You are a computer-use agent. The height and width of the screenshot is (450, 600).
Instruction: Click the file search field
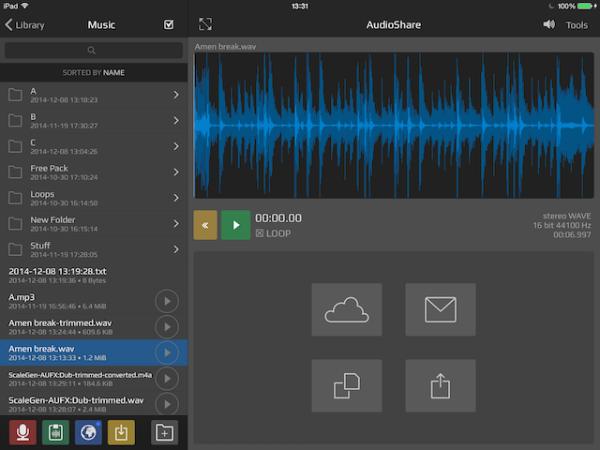click(x=93, y=50)
